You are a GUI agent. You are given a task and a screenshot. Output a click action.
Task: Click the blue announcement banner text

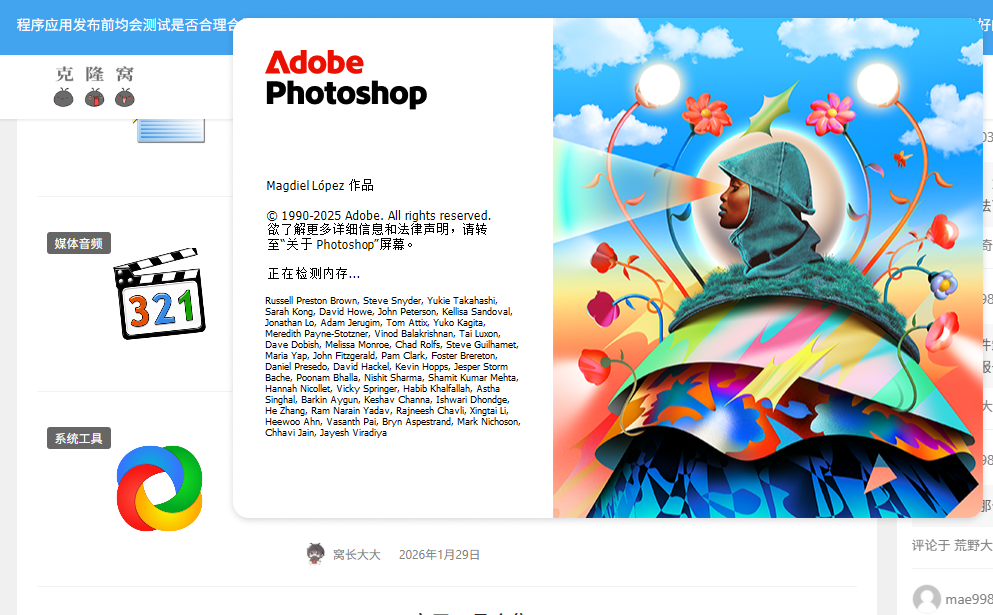coord(120,25)
